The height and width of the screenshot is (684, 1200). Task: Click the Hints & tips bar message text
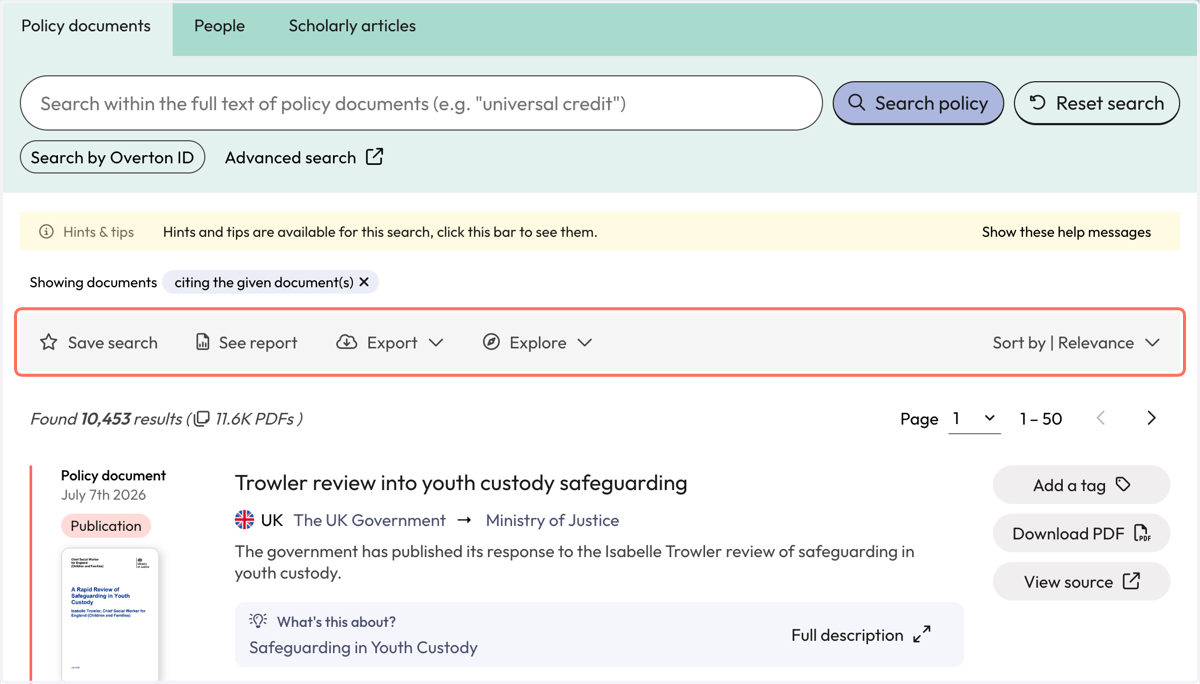coord(380,232)
